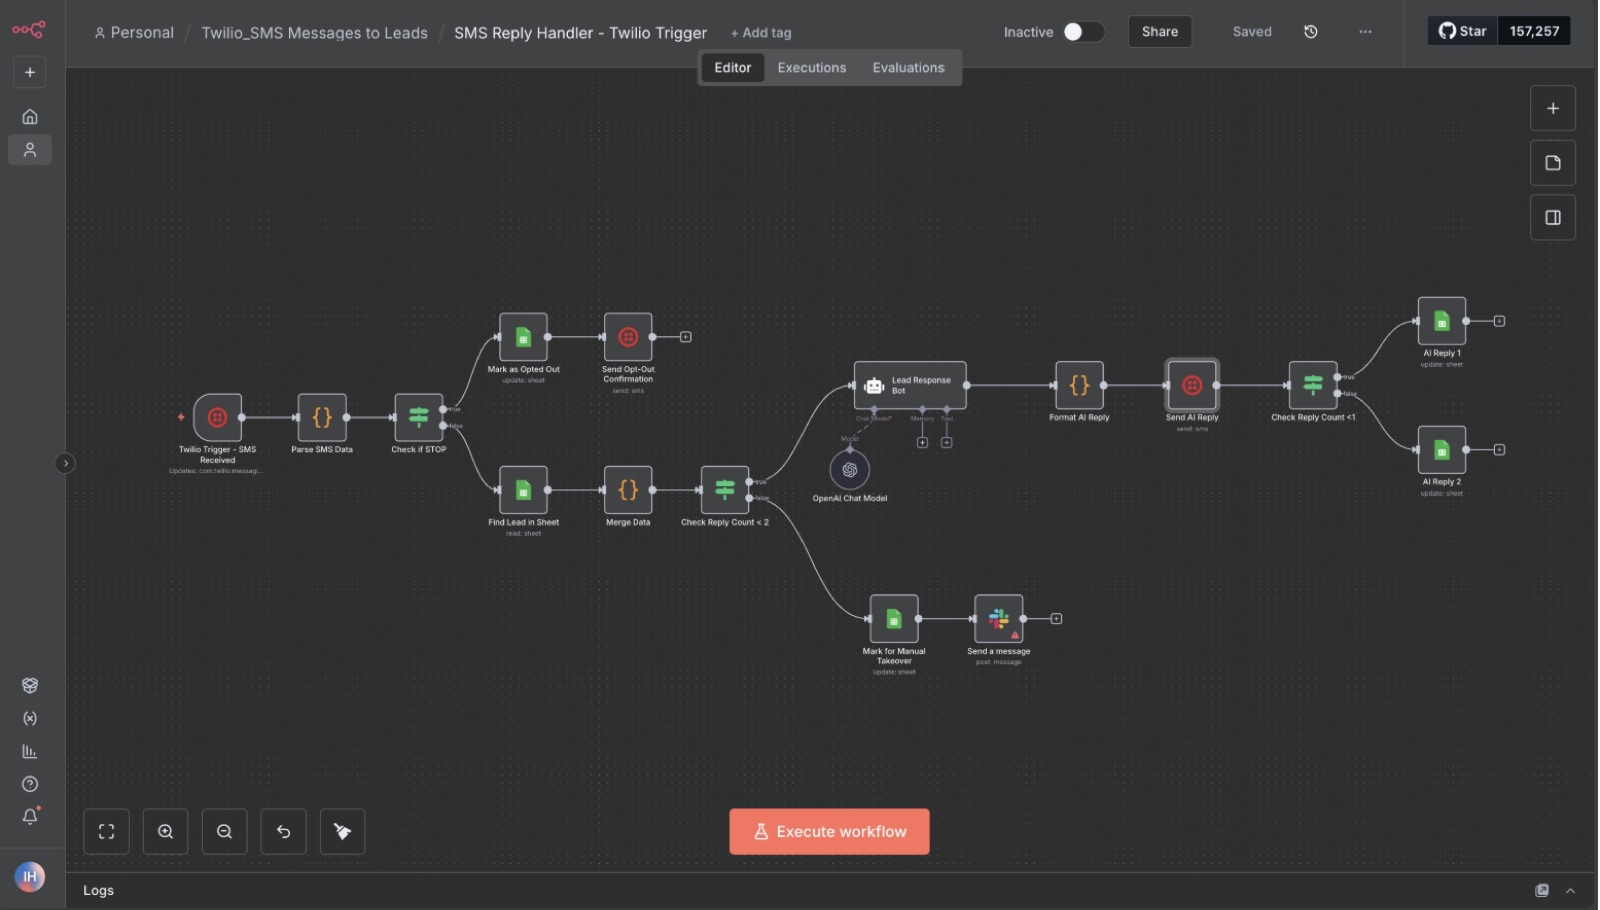Add Tool sub-node to Lead Response Bot

point(946,442)
